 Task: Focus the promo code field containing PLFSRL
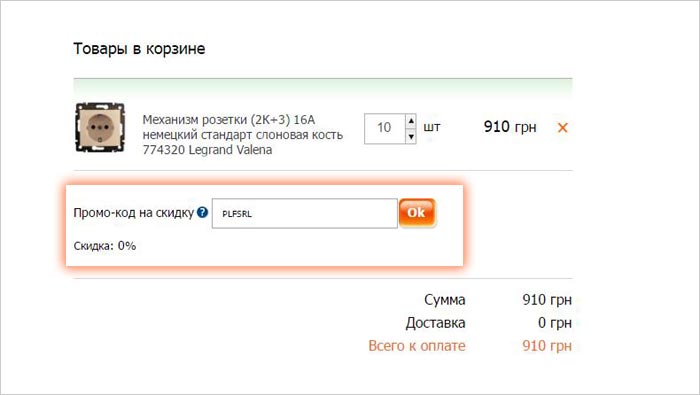coord(304,213)
